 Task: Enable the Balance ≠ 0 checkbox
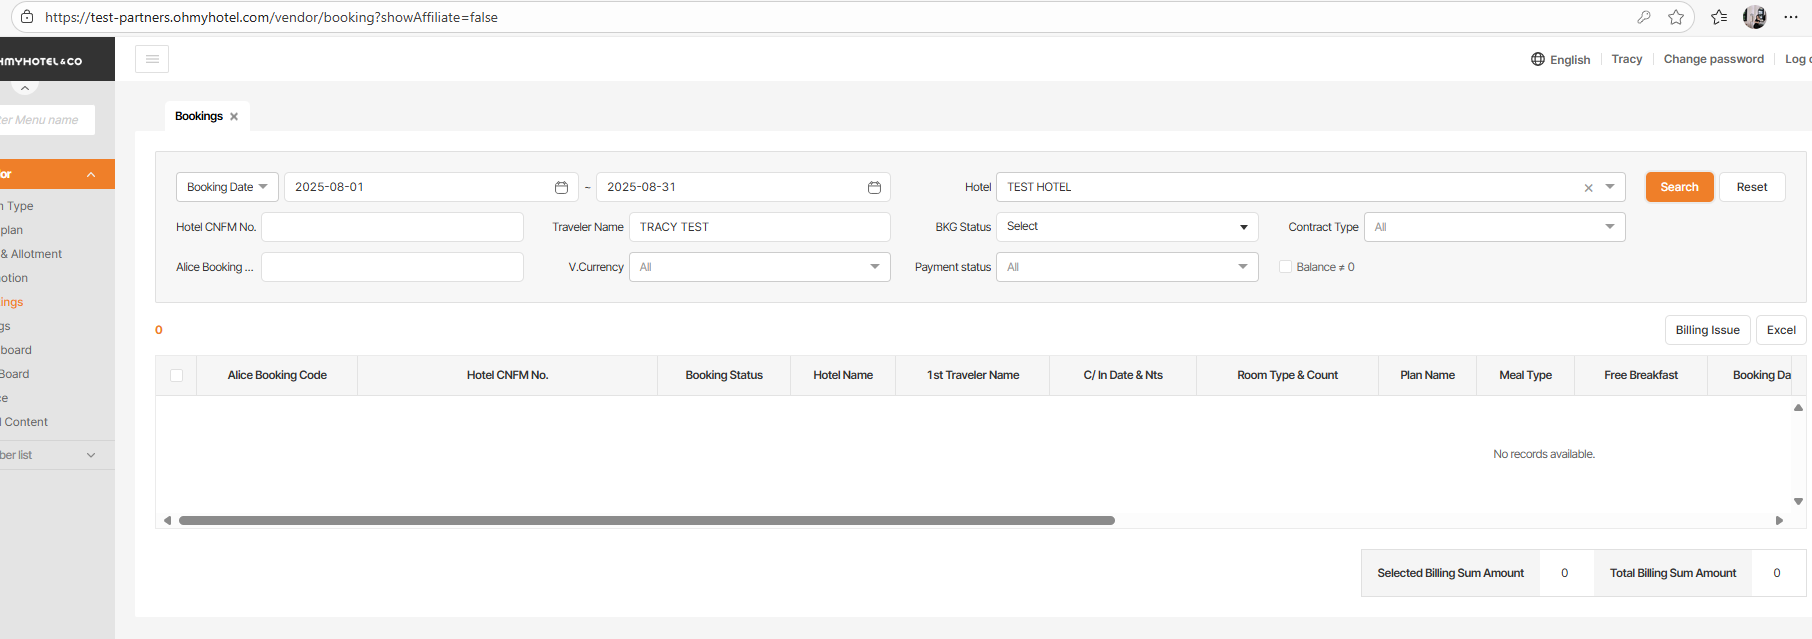[1286, 267]
